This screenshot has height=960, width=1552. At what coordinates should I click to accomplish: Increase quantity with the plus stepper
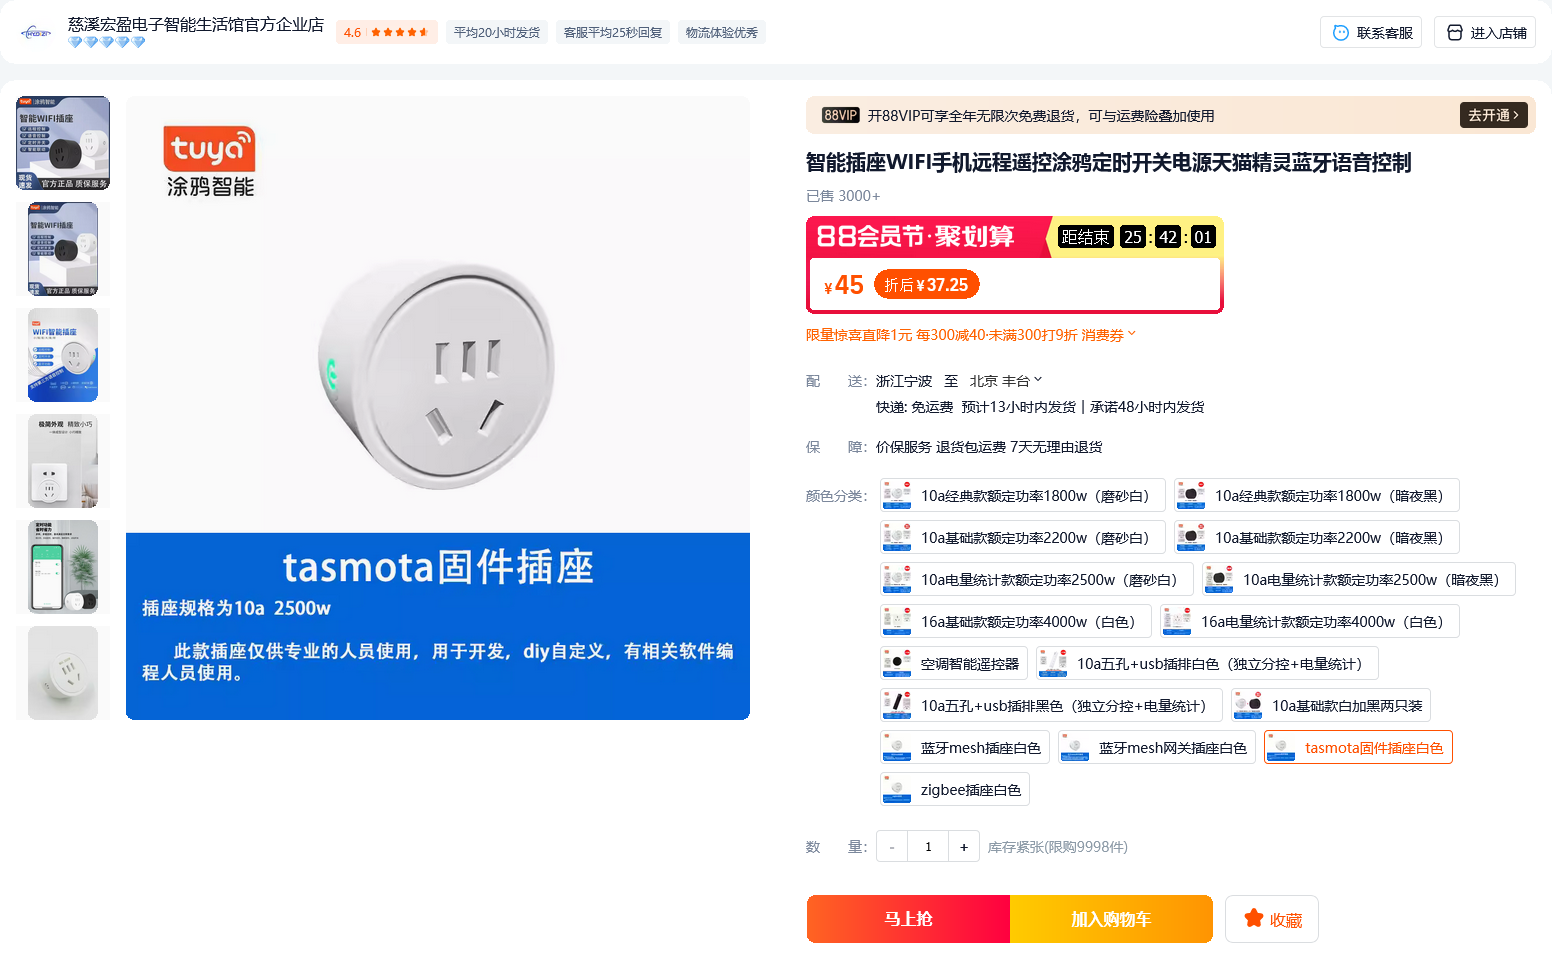[963, 846]
